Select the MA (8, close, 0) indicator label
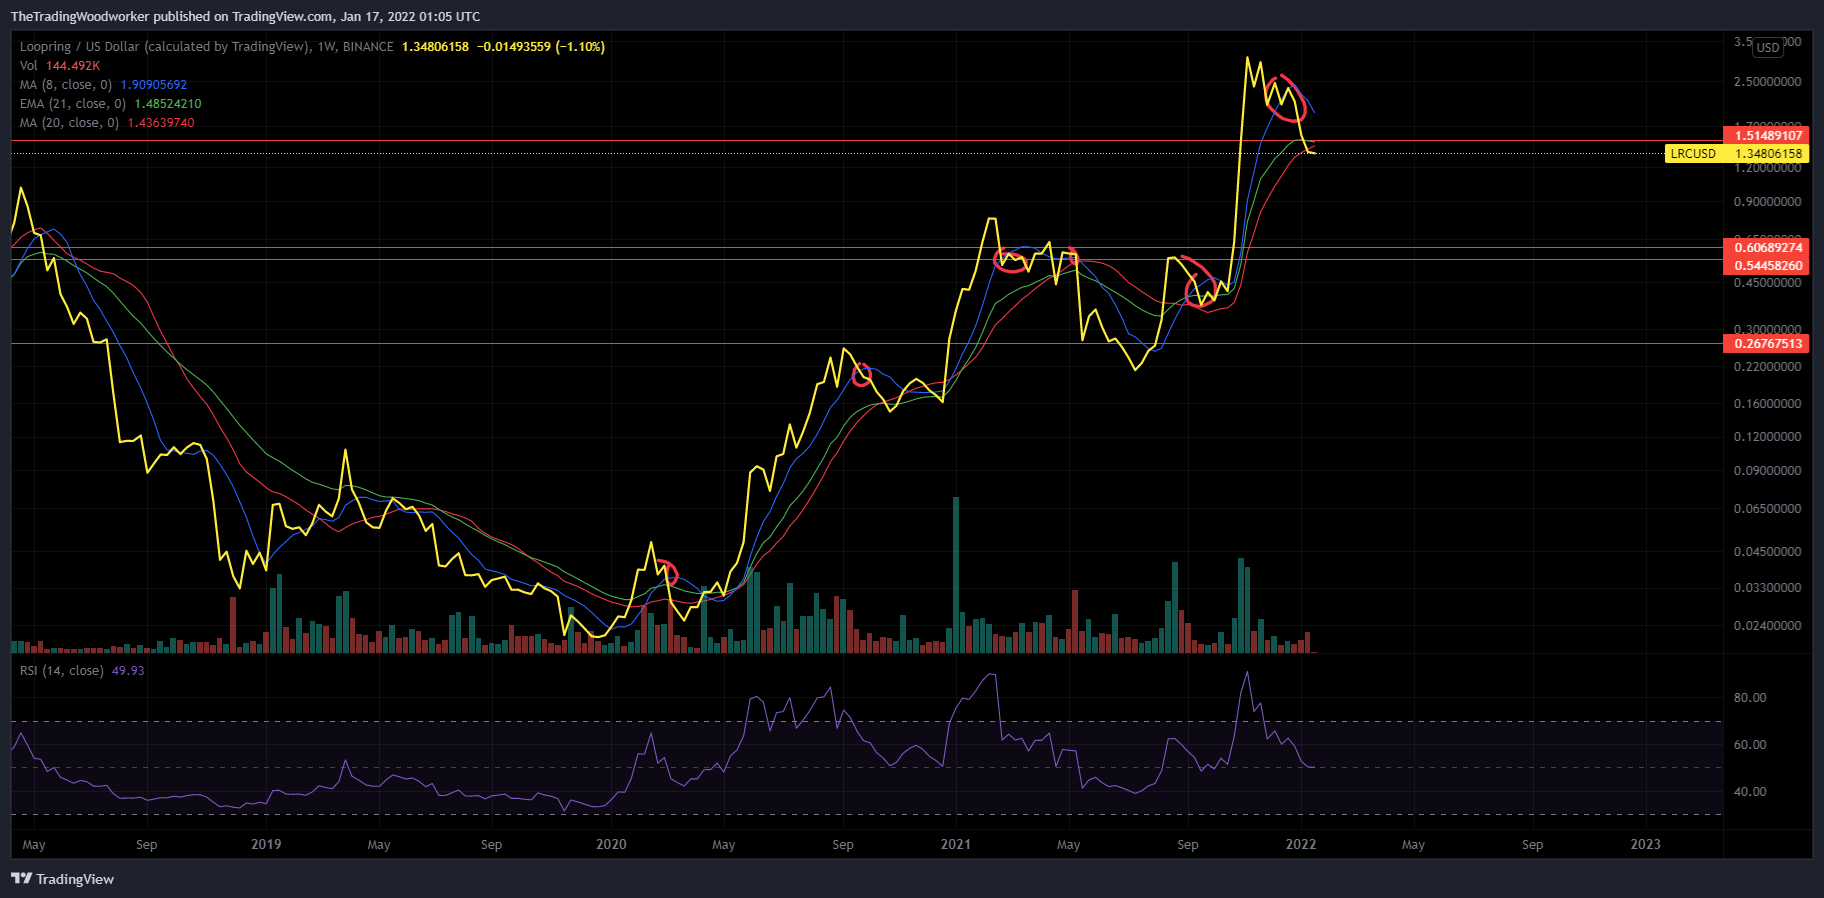The width and height of the screenshot is (1824, 898). [66, 85]
